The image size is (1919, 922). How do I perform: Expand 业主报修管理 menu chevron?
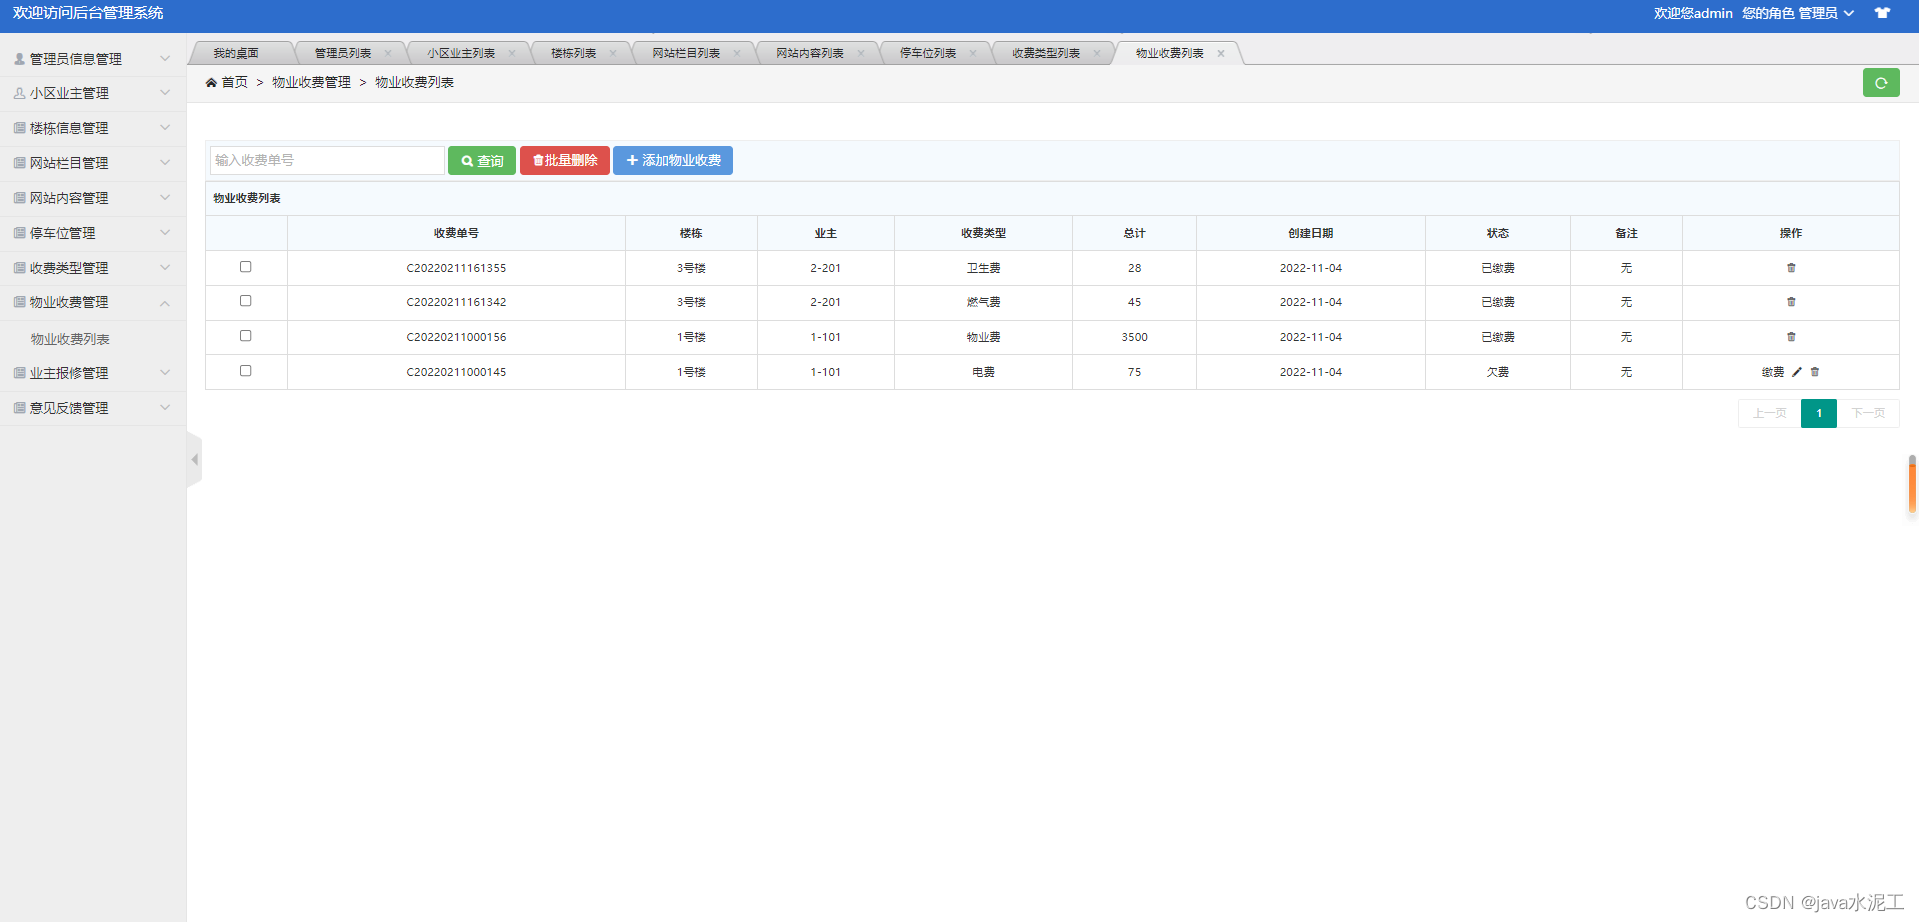click(x=165, y=373)
